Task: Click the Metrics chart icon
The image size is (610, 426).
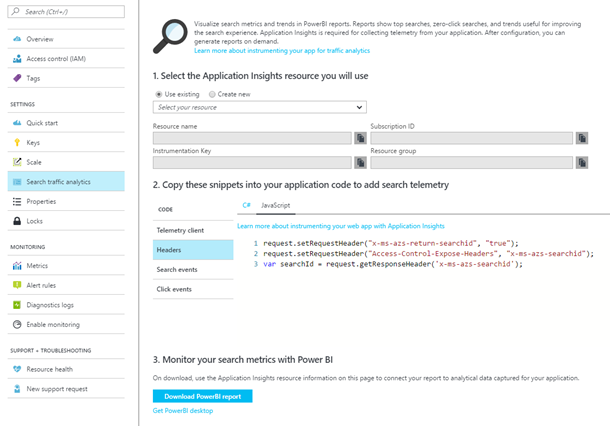Action: point(17,266)
